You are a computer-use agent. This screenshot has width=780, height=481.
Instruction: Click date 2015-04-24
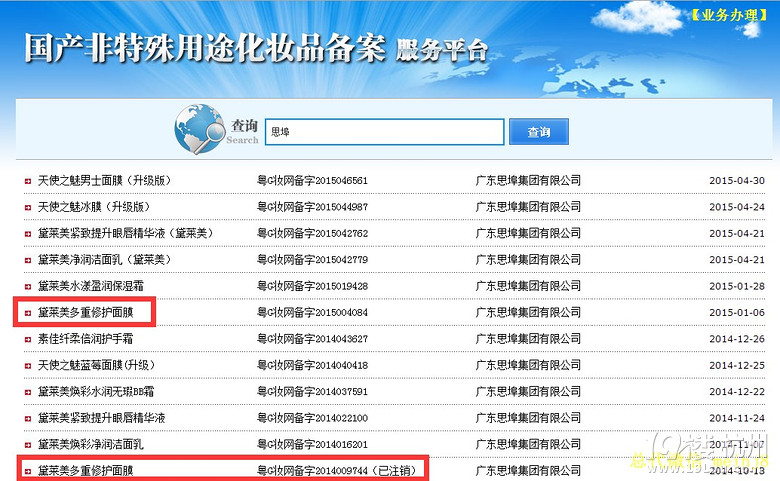[737, 207]
